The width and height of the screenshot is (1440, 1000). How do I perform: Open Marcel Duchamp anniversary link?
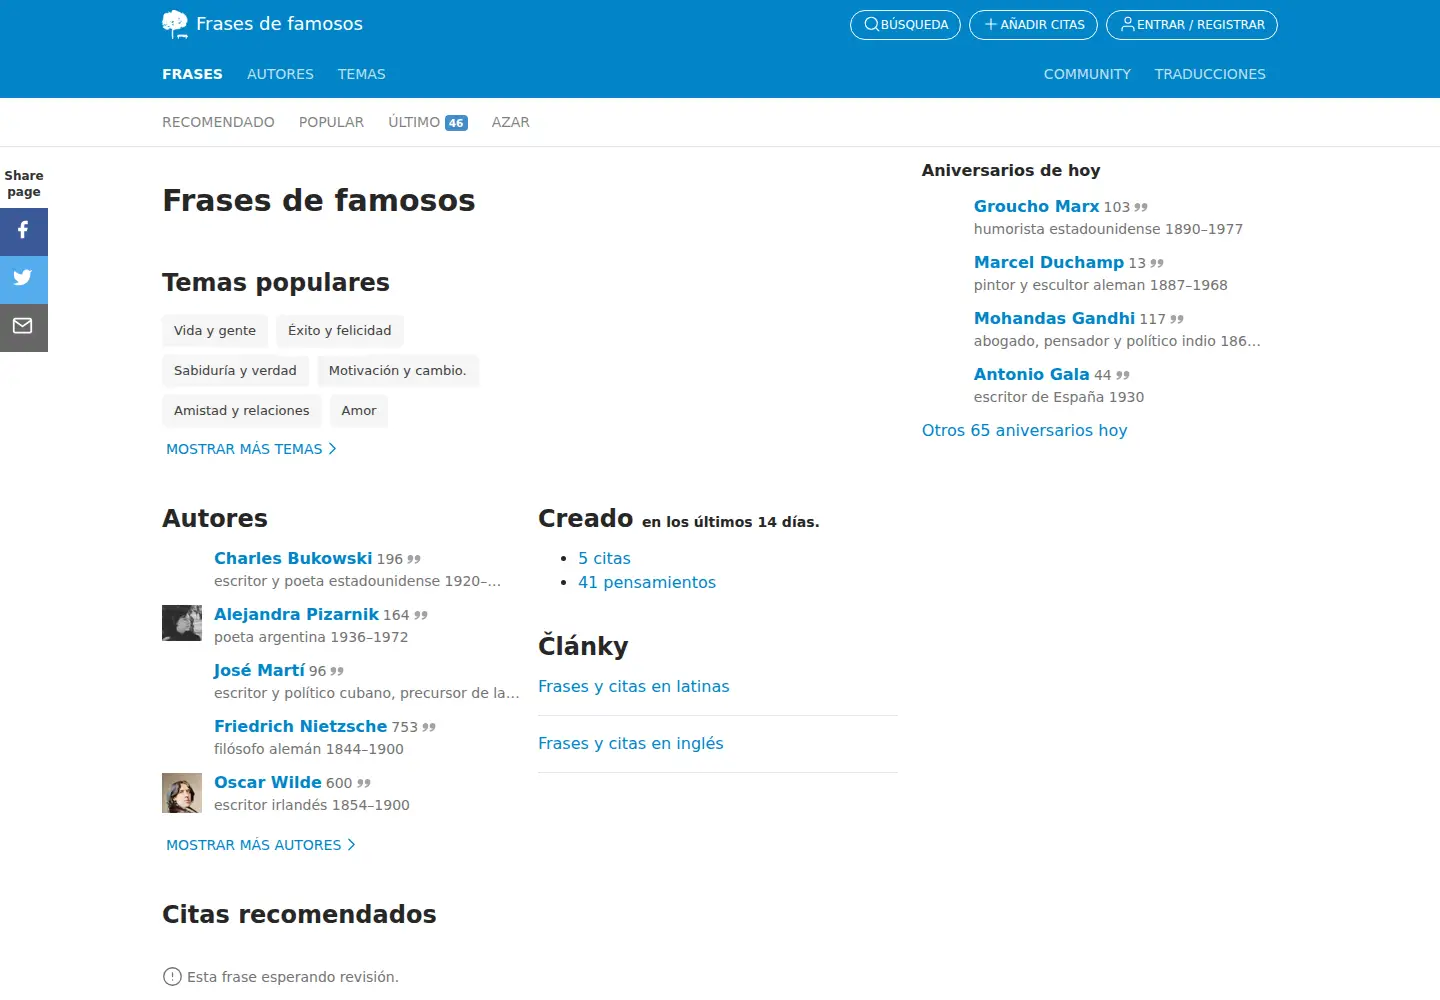(x=1049, y=262)
